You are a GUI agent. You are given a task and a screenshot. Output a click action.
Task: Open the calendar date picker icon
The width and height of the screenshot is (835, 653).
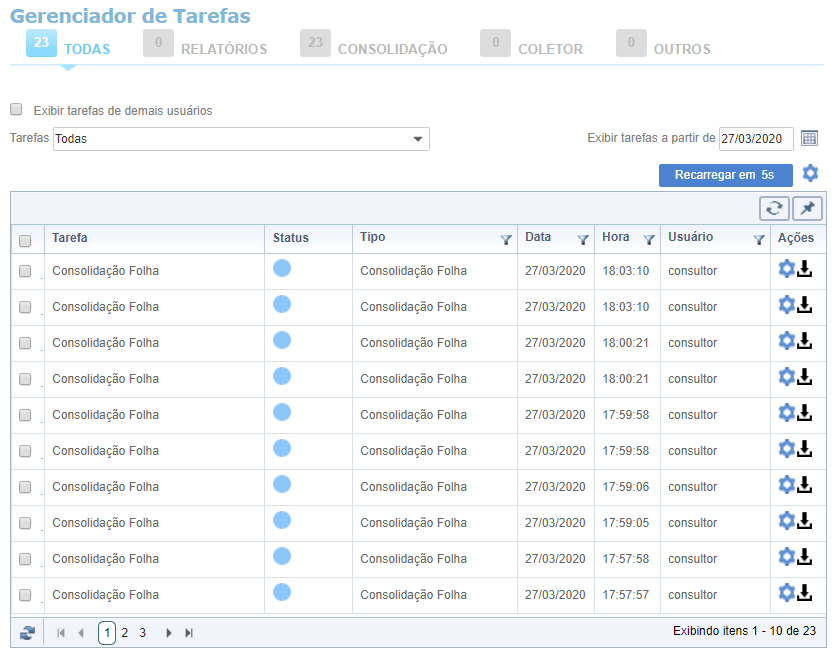coord(810,138)
